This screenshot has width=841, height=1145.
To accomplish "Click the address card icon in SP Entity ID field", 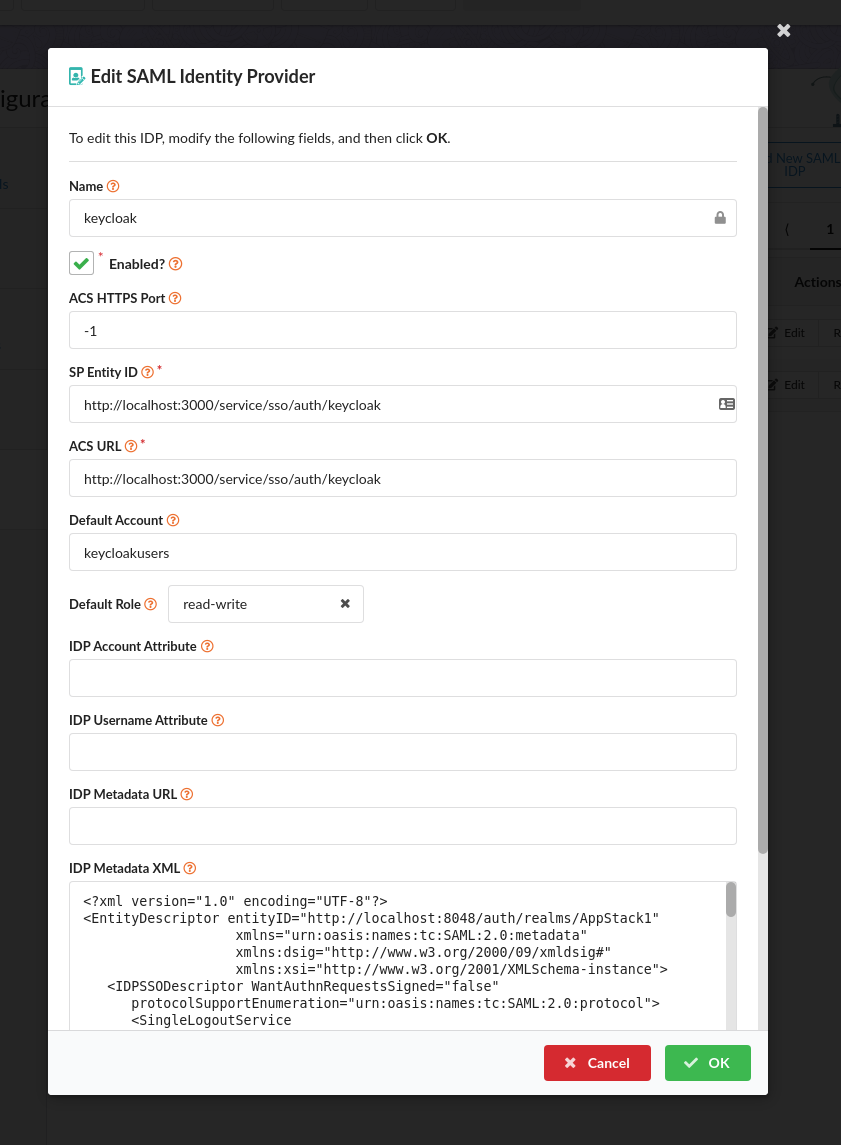I will pos(726,404).
